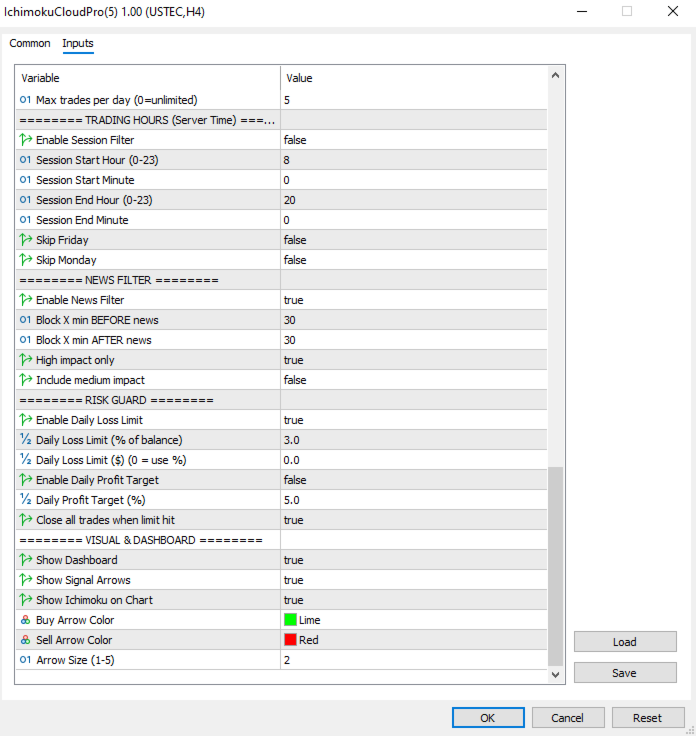Screen dimensions: 696x736
Task: Click the boolean icon next to Enable Session Filter
Action: coord(25,140)
